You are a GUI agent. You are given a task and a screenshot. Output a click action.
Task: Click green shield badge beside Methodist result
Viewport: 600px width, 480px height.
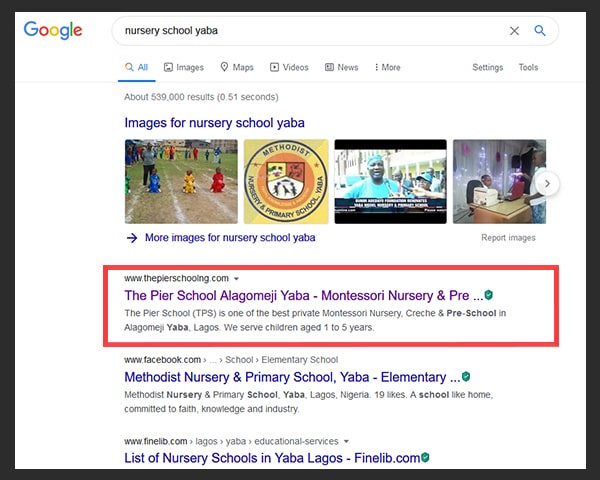pyautogui.click(x=466, y=377)
